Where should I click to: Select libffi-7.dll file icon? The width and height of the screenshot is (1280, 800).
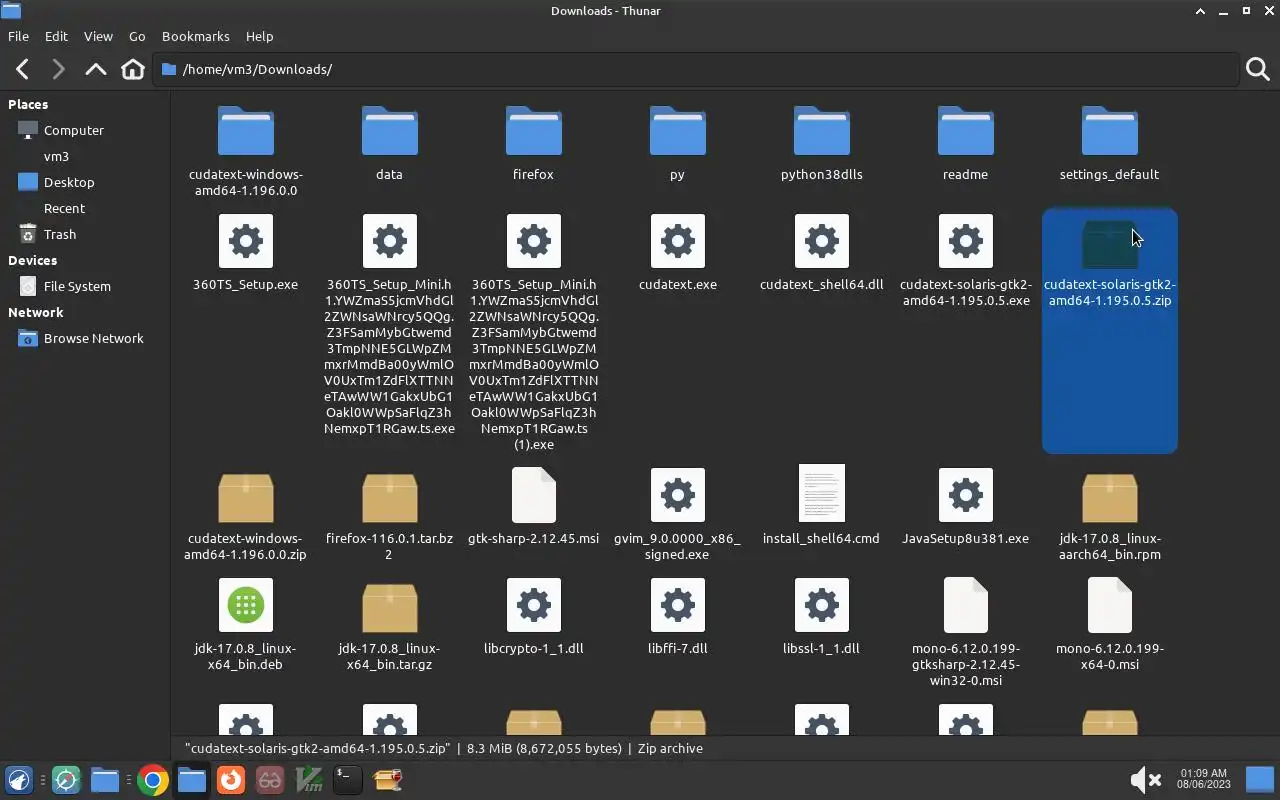(677, 605)
